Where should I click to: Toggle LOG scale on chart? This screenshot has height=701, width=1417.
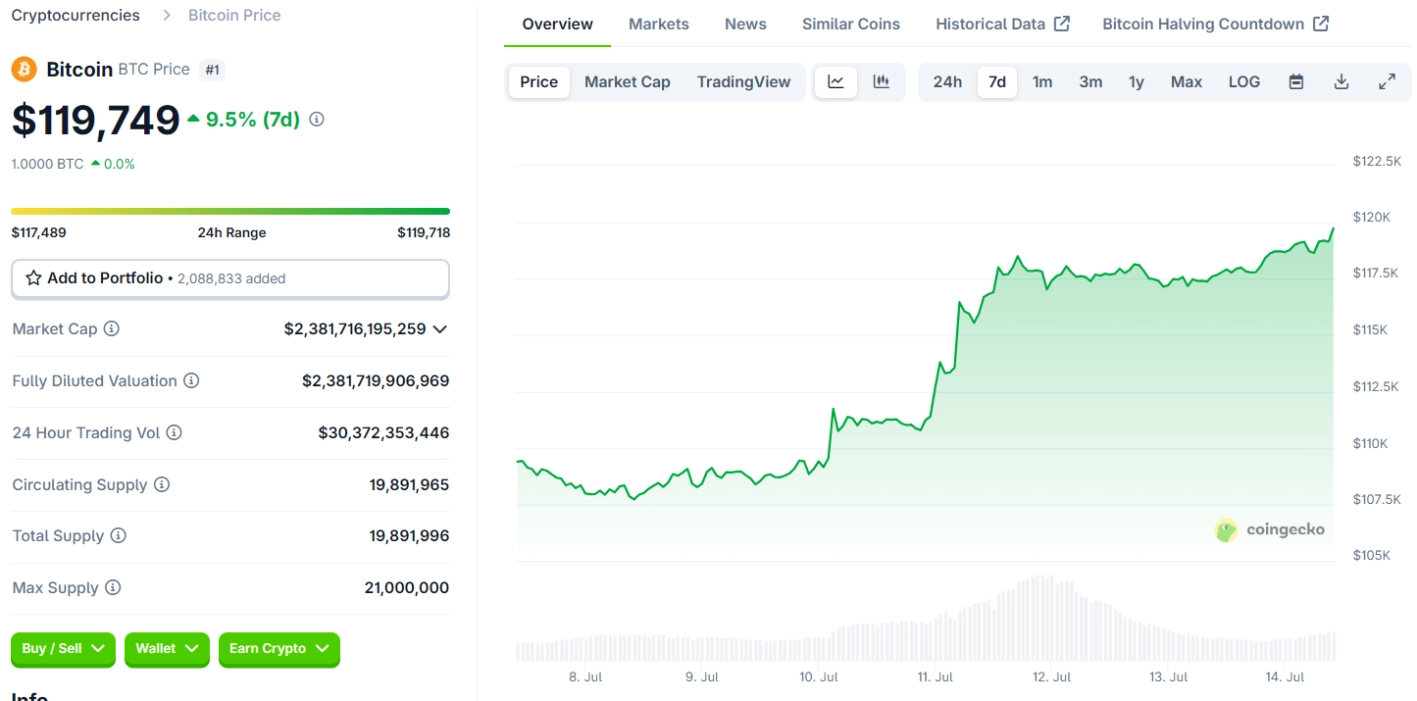coord(1244,82)
